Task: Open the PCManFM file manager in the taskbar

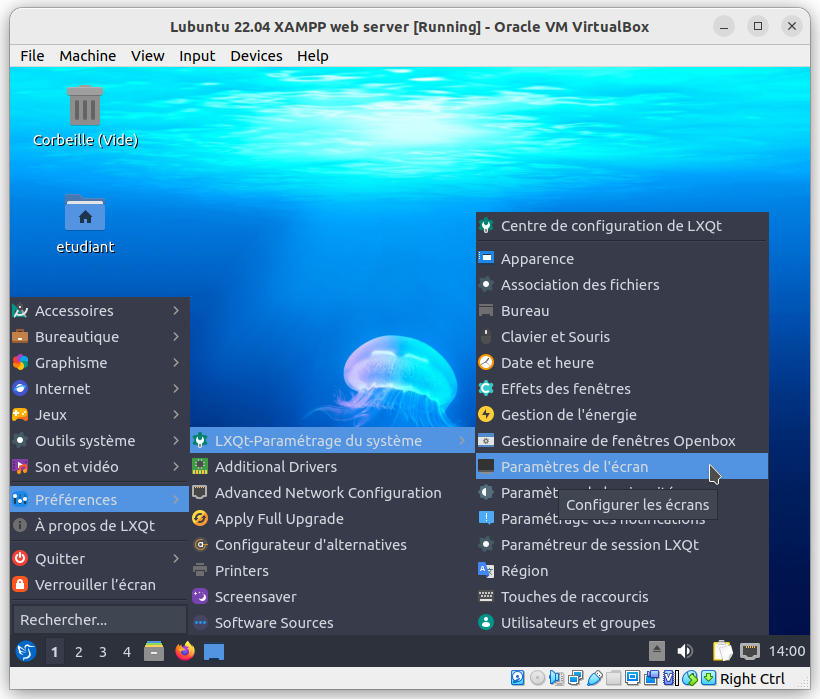Action: (153, 651)
